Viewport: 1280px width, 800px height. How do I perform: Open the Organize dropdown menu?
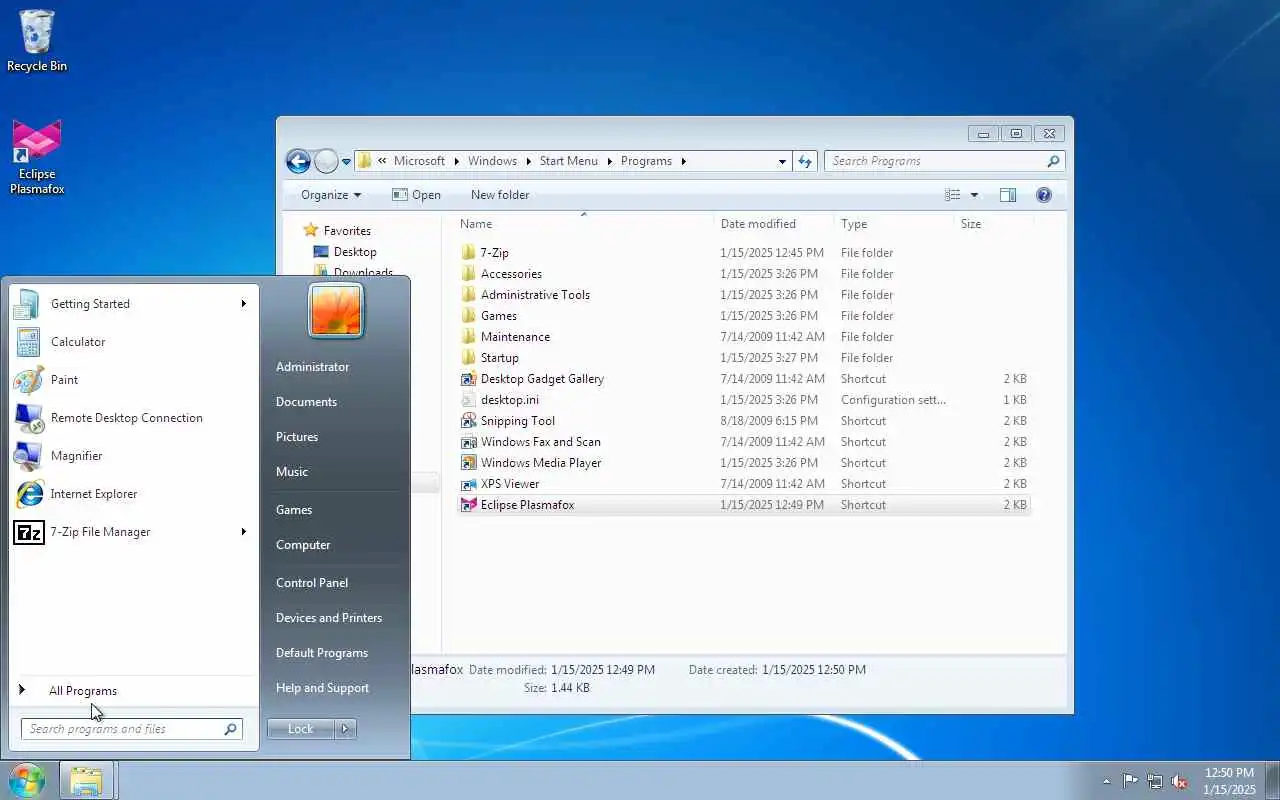[x=331, y=195]
